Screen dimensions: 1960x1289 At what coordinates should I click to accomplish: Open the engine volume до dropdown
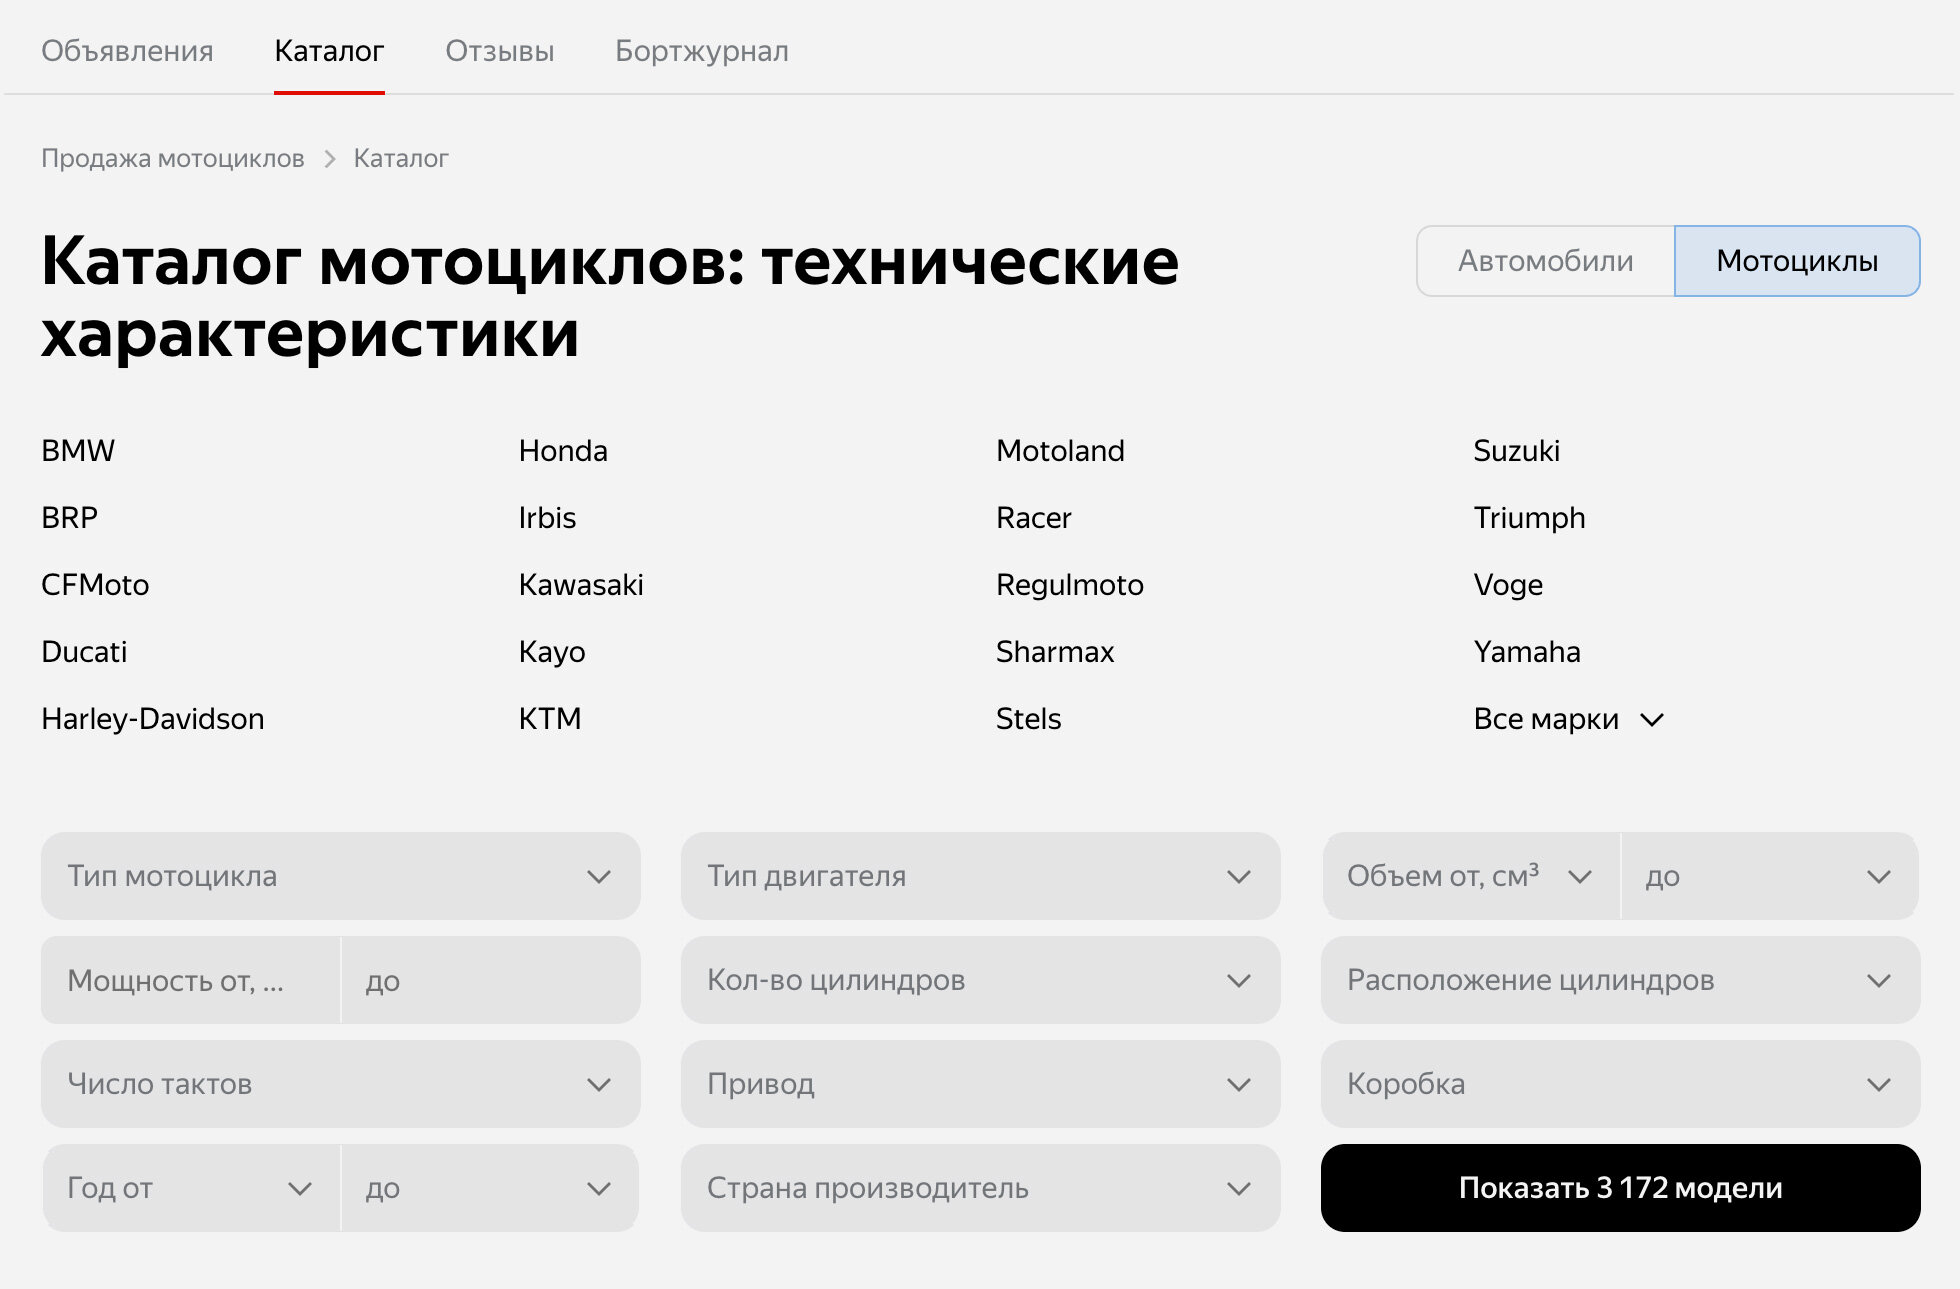point(1770,876)
